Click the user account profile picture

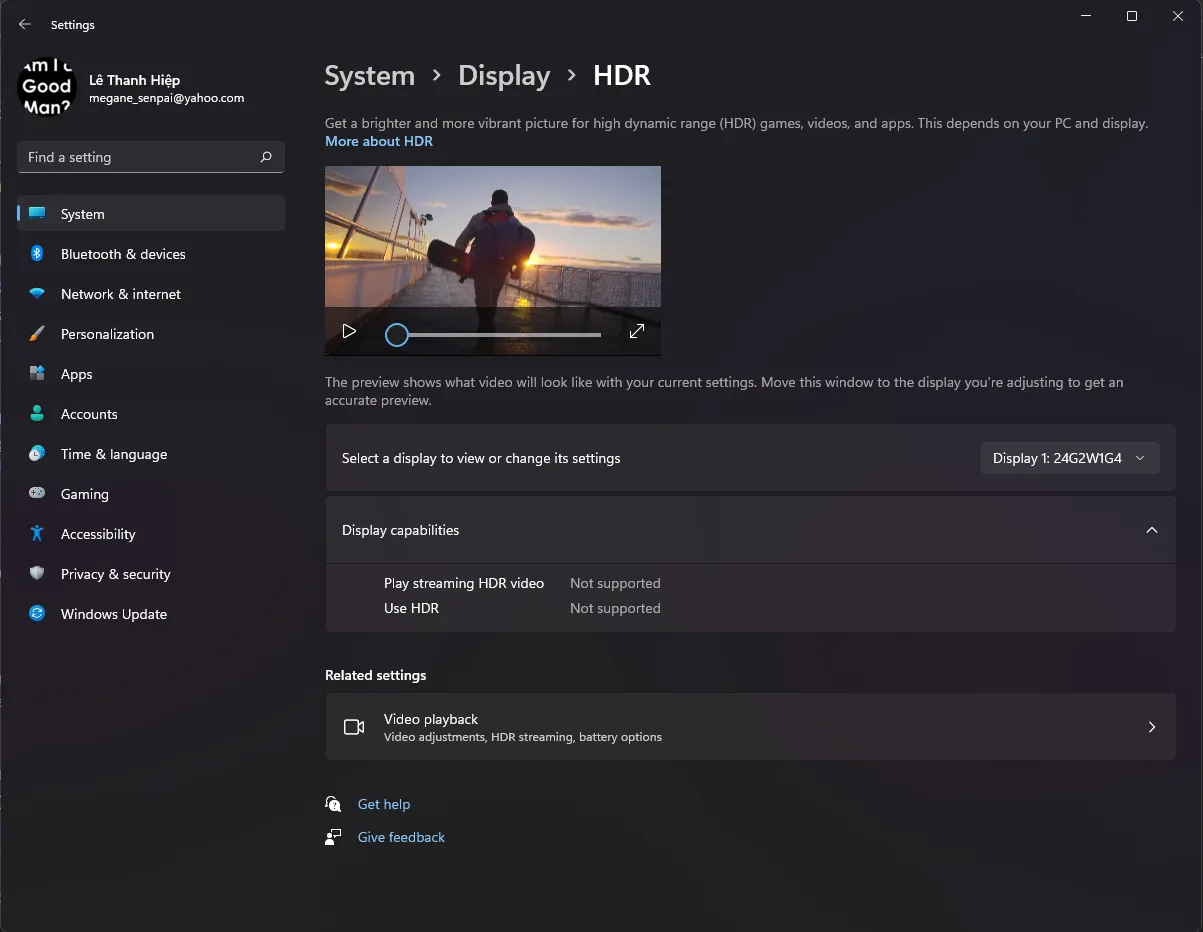[46, 87]
